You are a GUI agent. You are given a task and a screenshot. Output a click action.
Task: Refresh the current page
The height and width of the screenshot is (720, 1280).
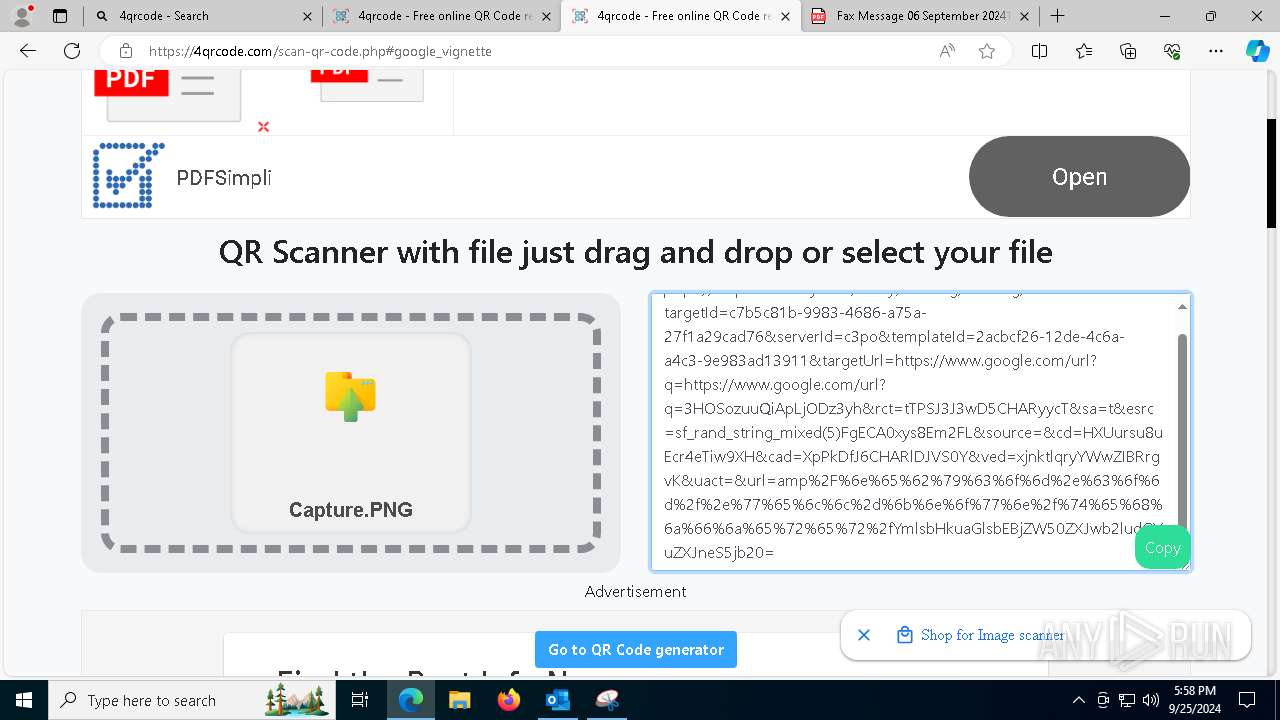coord(72,51)
